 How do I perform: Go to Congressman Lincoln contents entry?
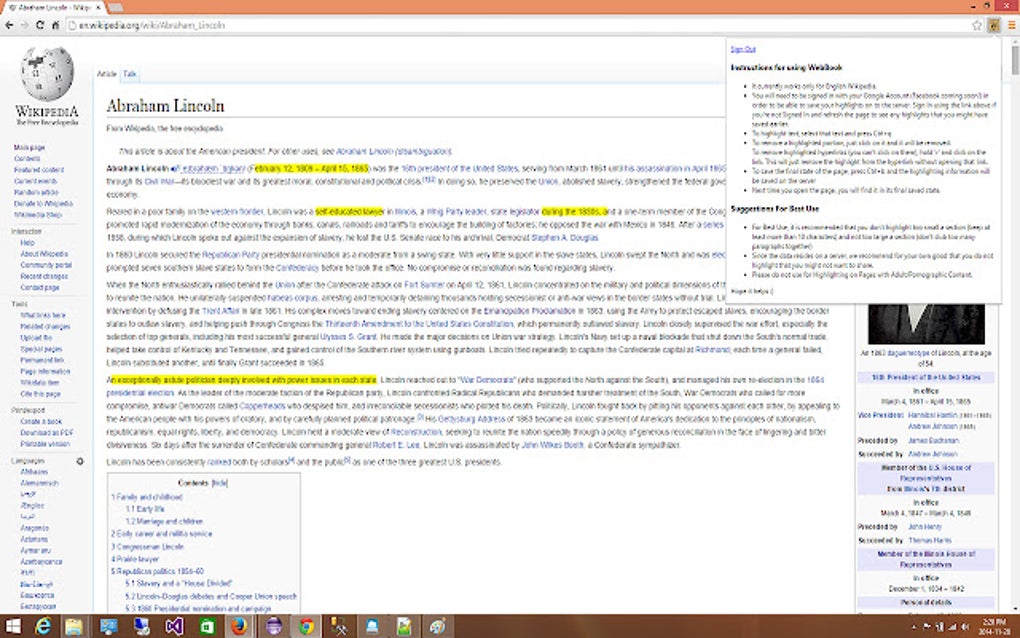tap(148, 547)
